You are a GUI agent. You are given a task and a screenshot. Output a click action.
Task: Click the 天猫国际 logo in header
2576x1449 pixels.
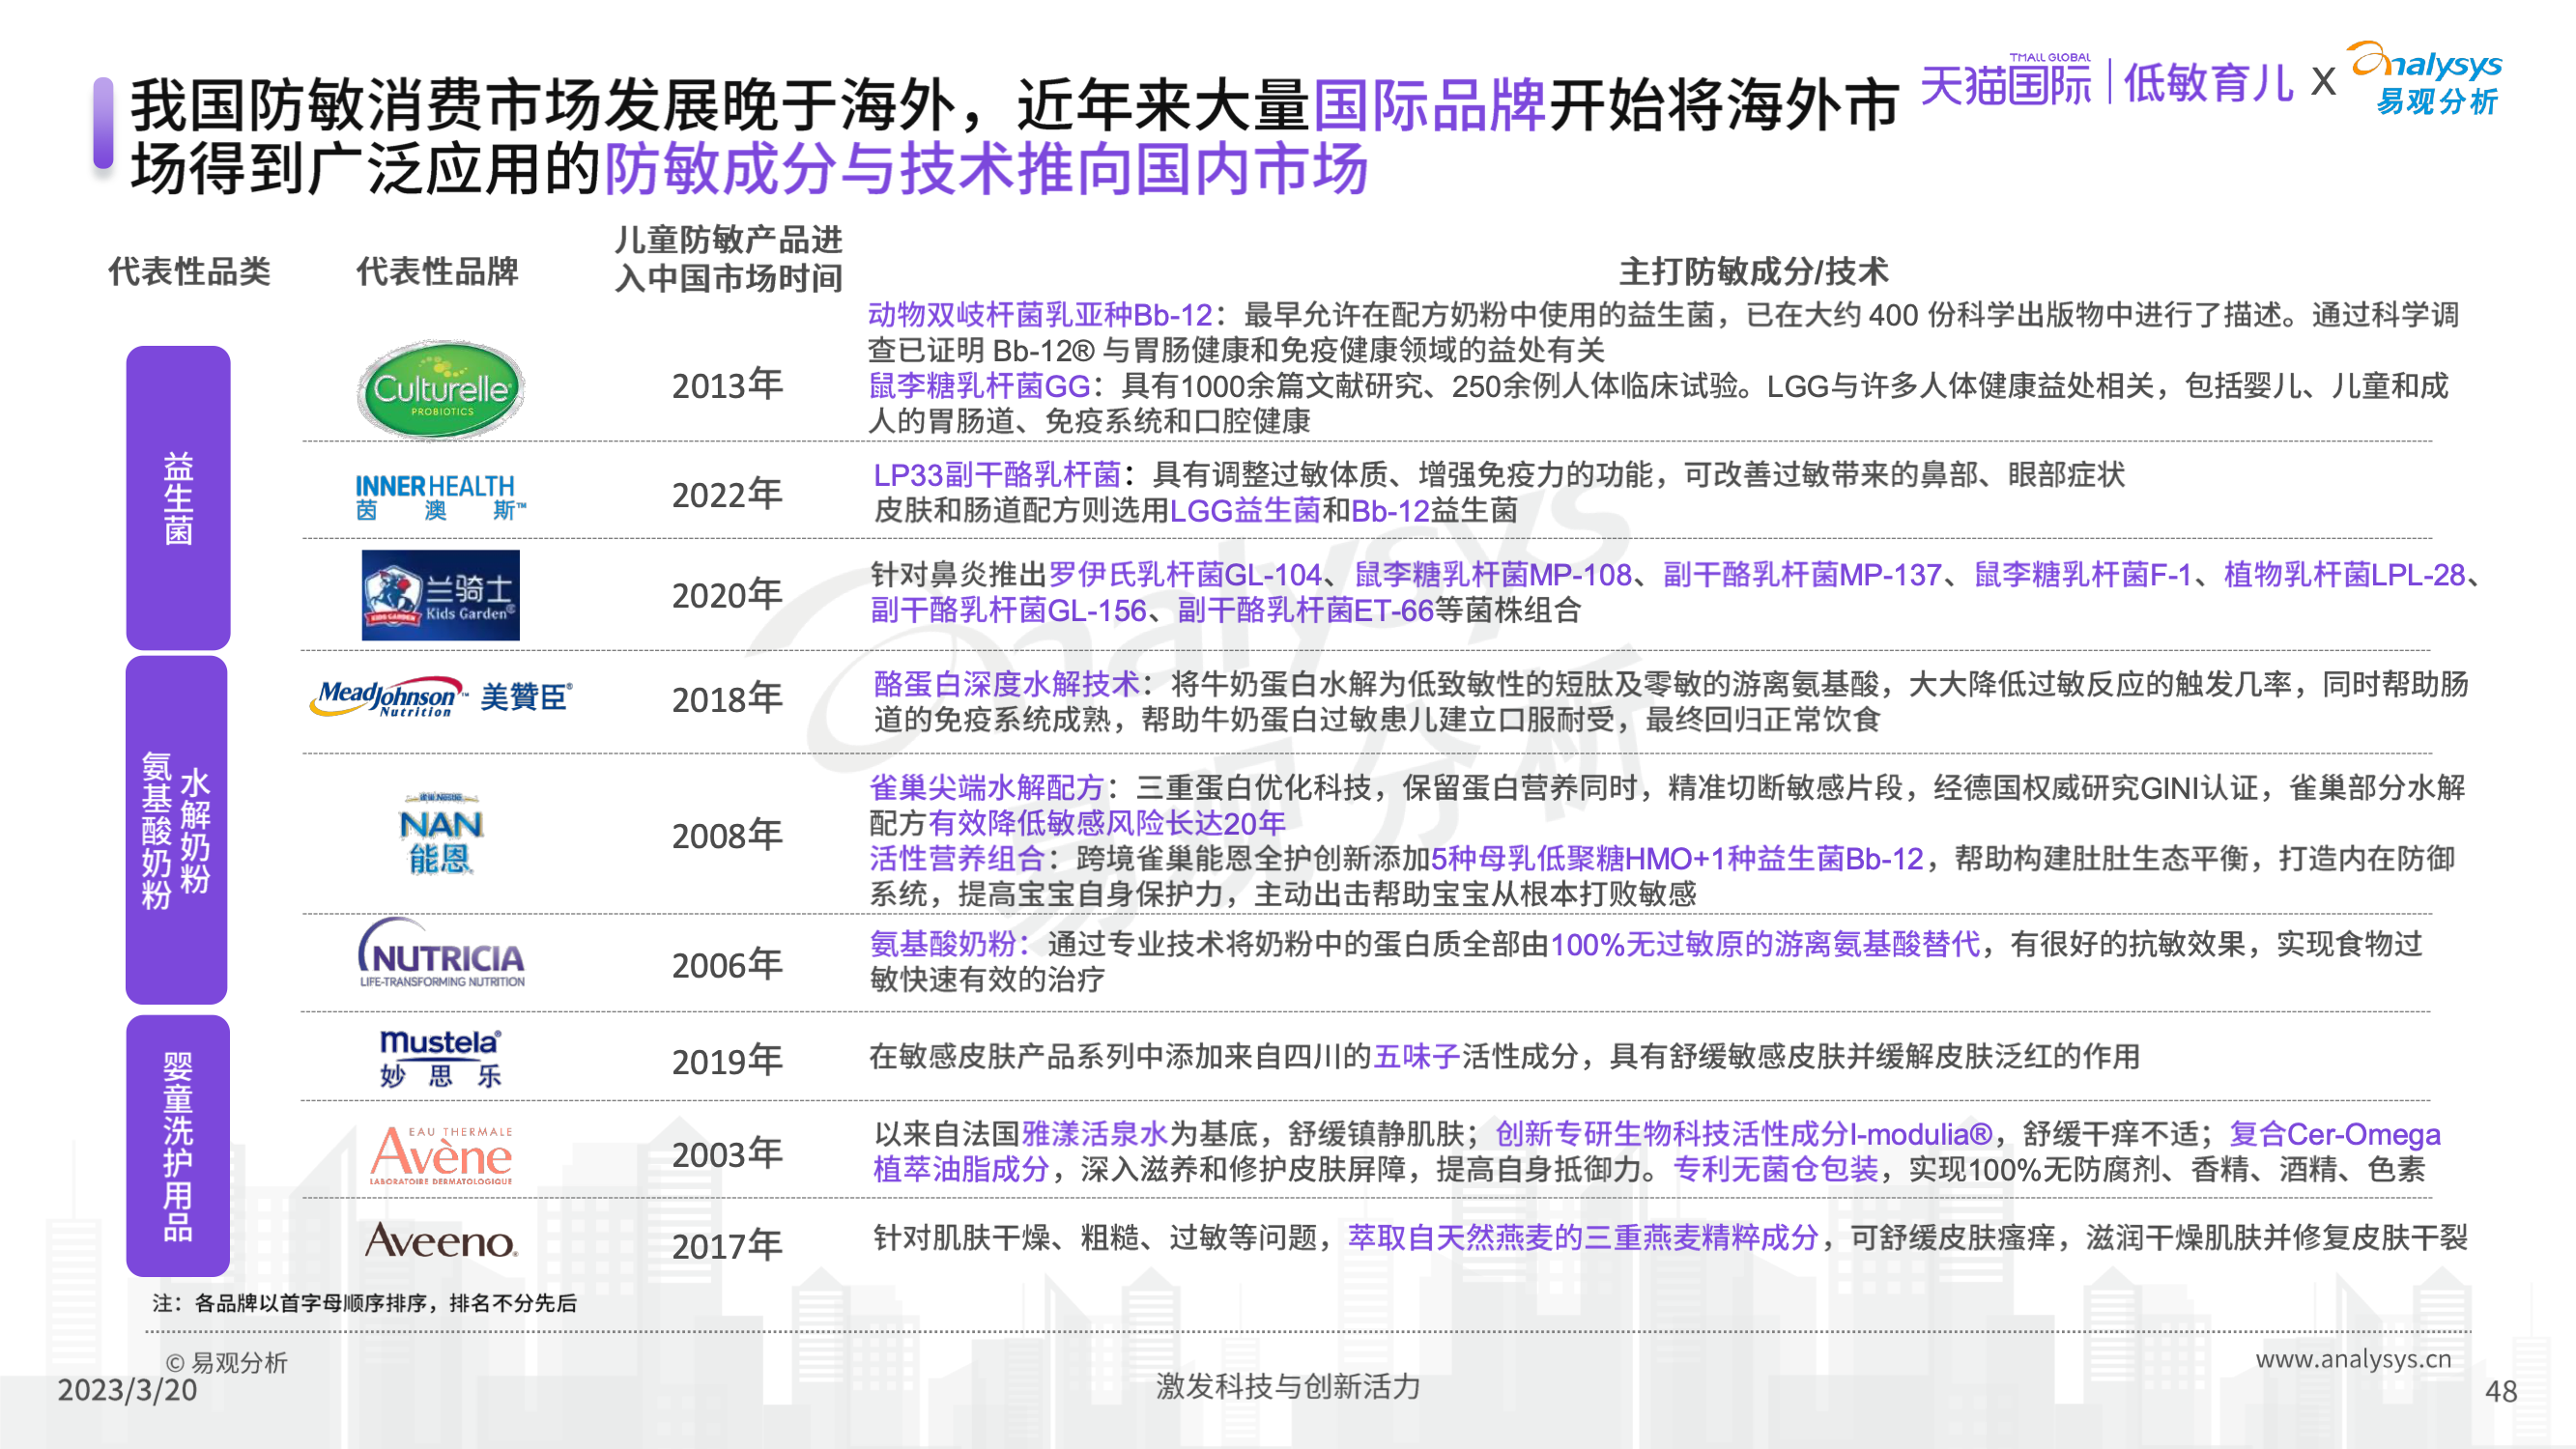(x=2005, y=81)
